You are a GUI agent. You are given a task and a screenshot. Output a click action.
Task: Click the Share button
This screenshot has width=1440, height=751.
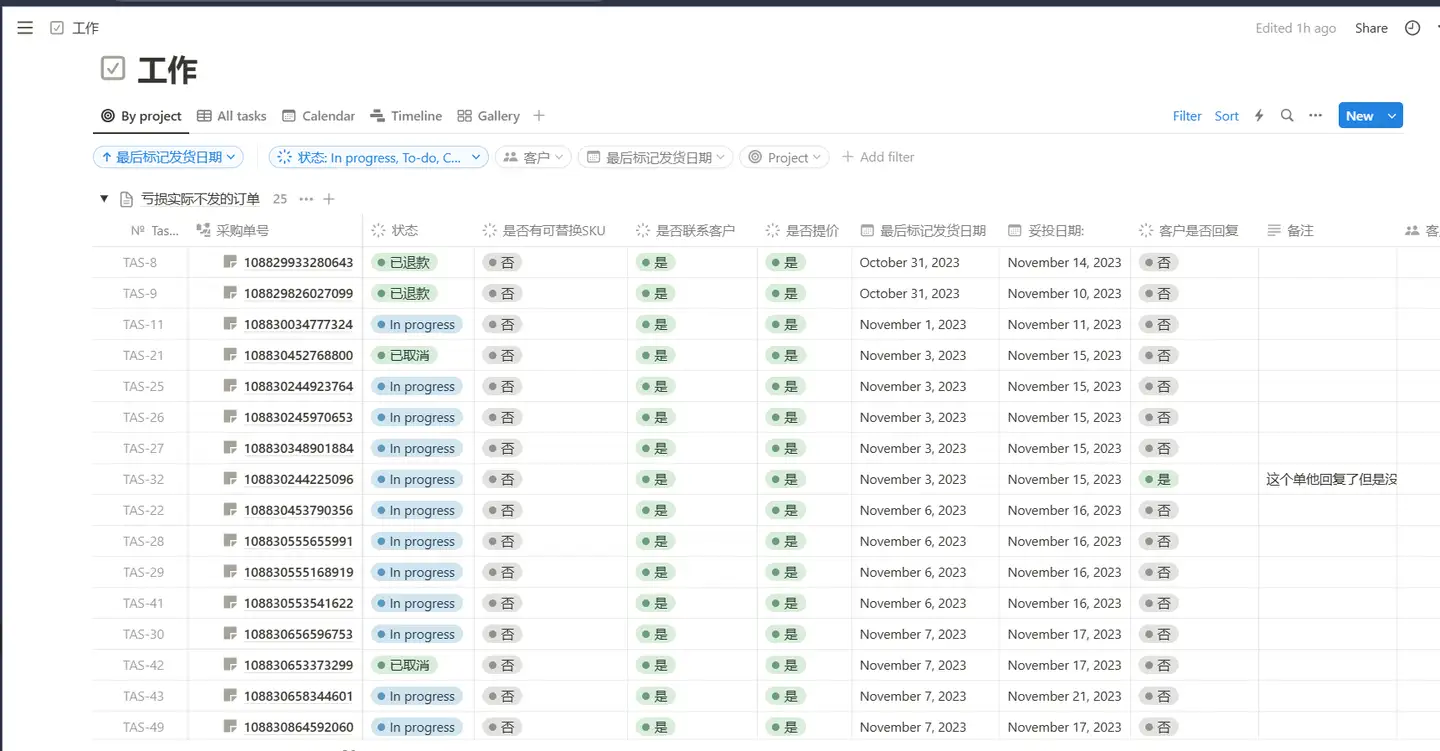click(1371, 28)
